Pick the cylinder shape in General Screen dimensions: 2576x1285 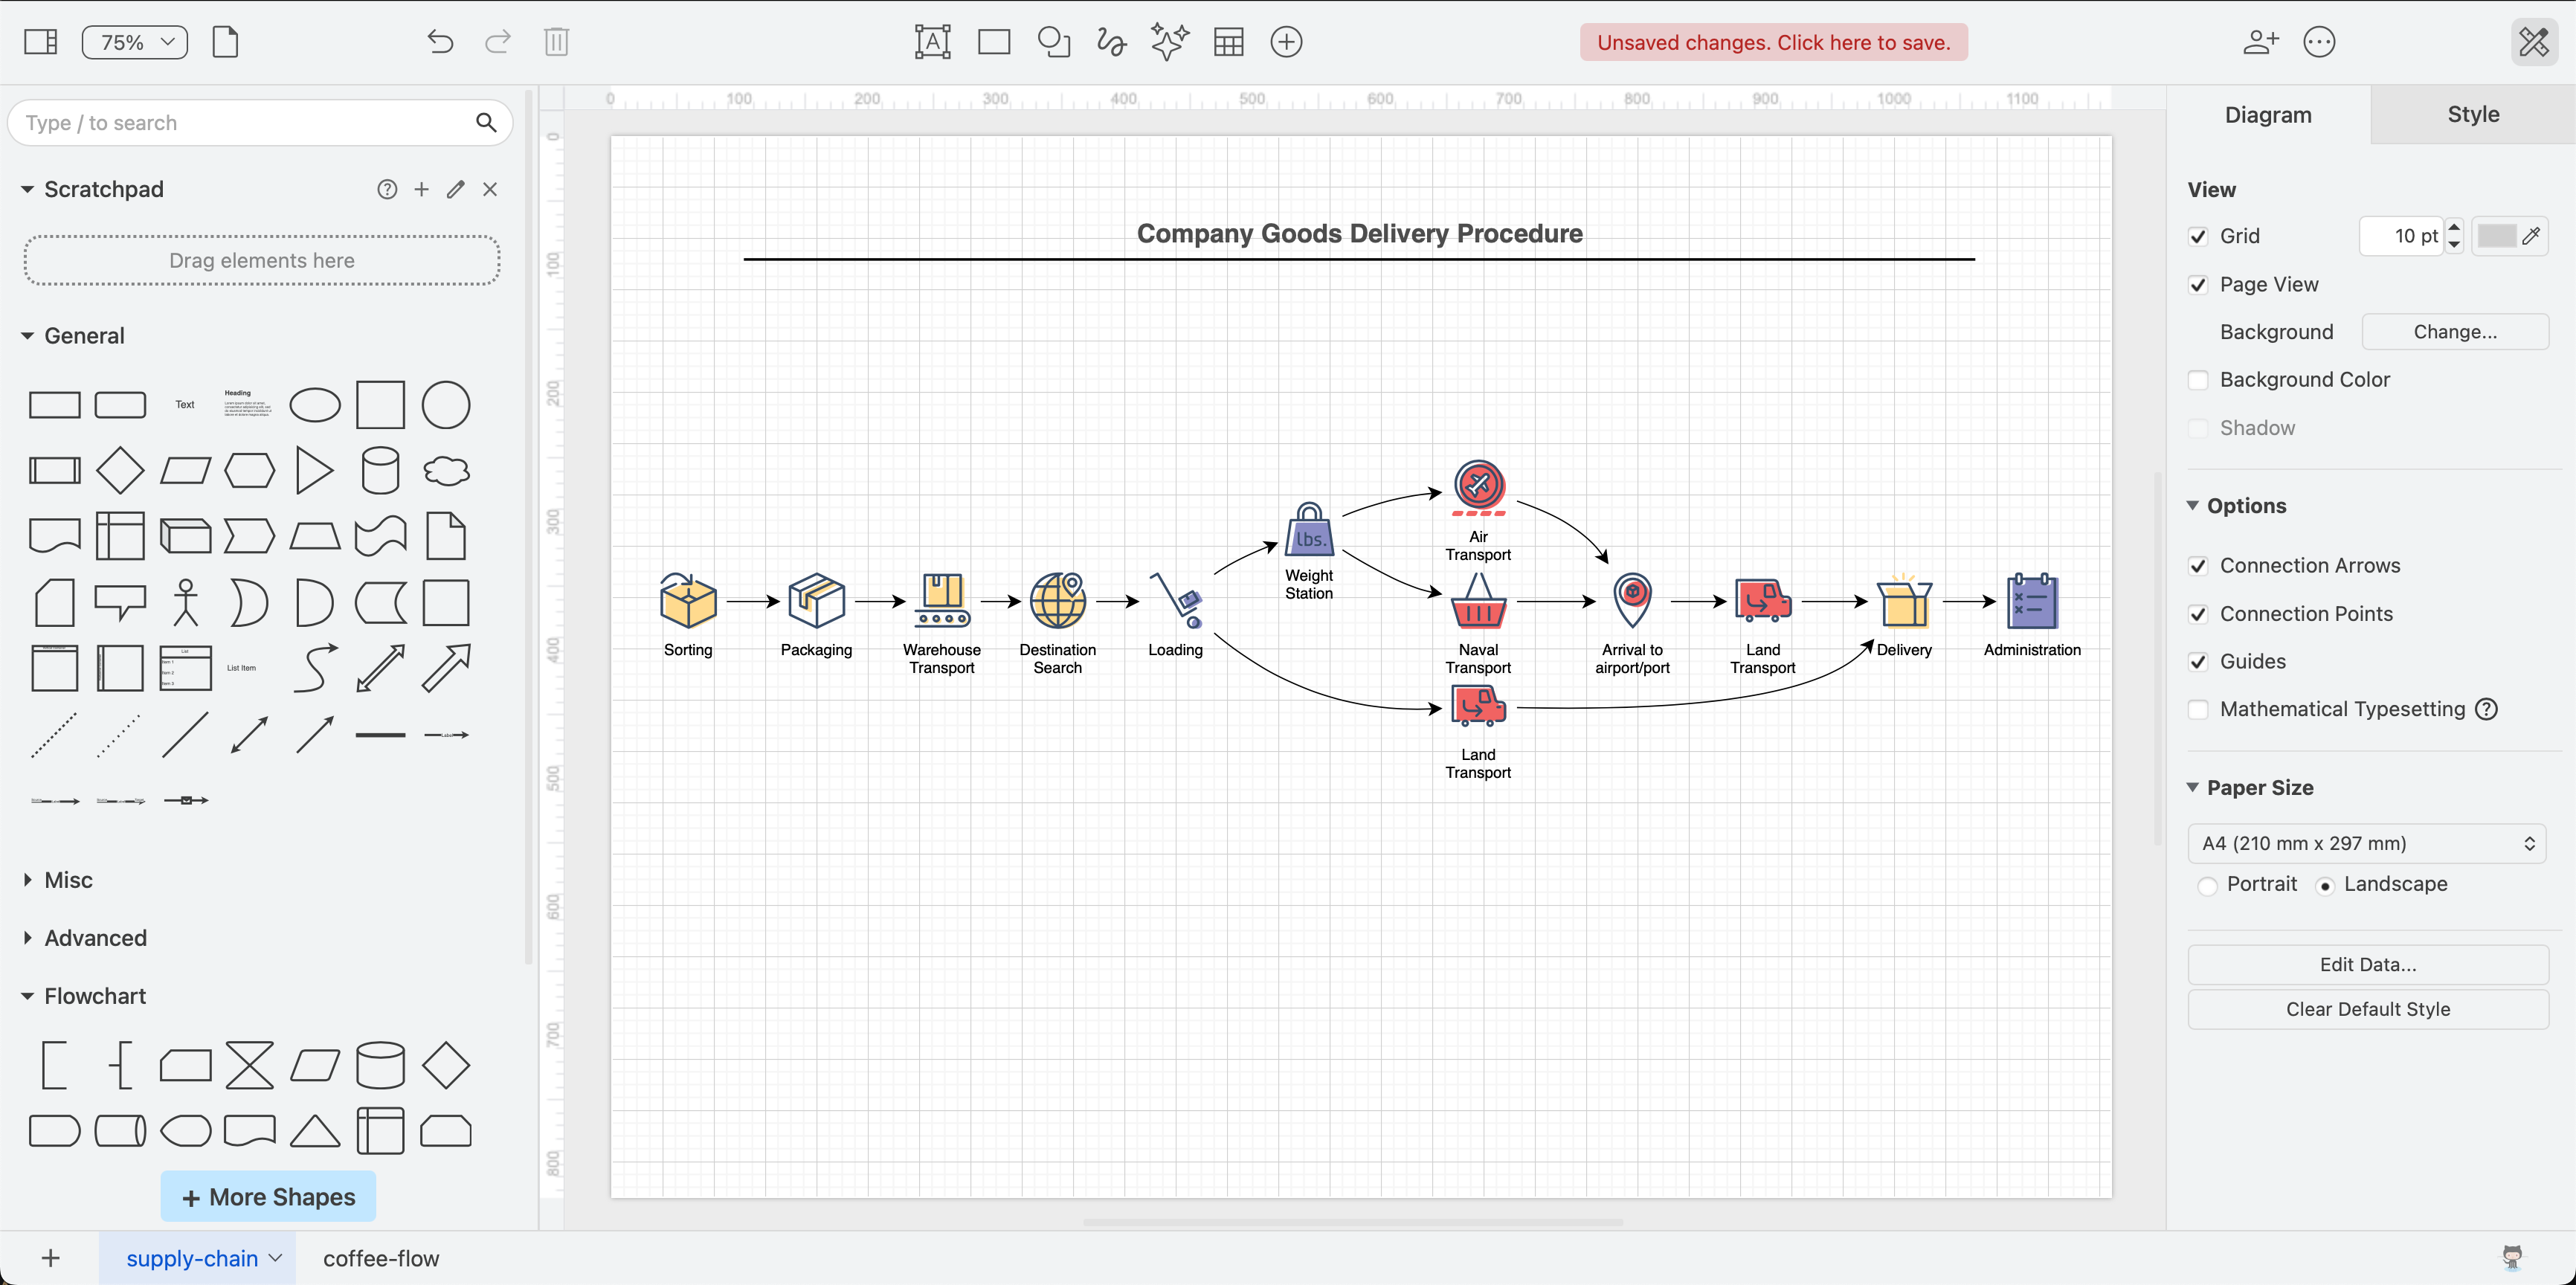point(380,470)
